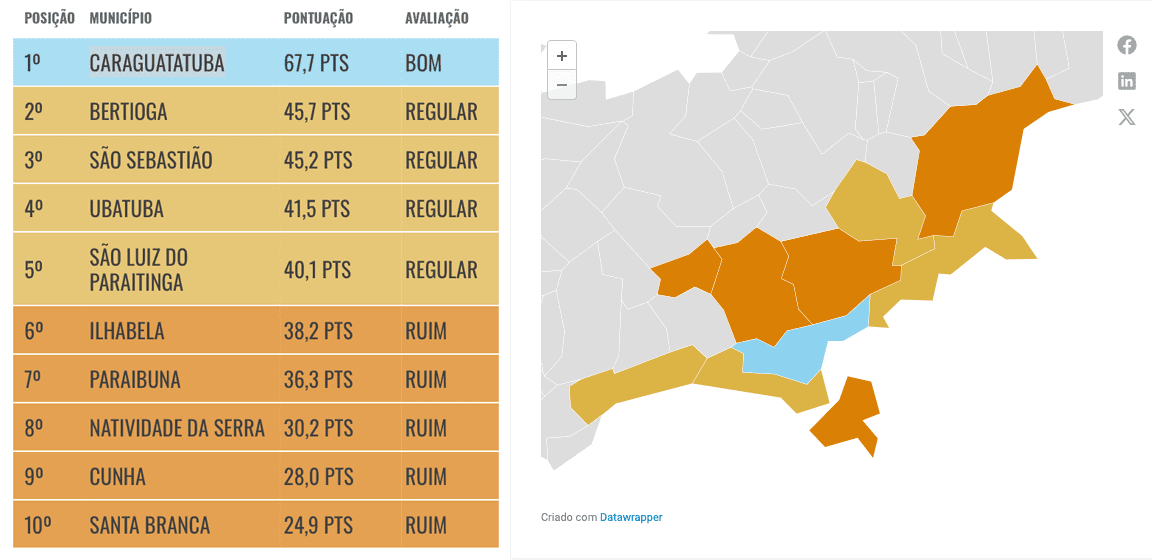Click the 30,2 PTS score
Screen dimensions: 1152x560
(x=318, y=428)
